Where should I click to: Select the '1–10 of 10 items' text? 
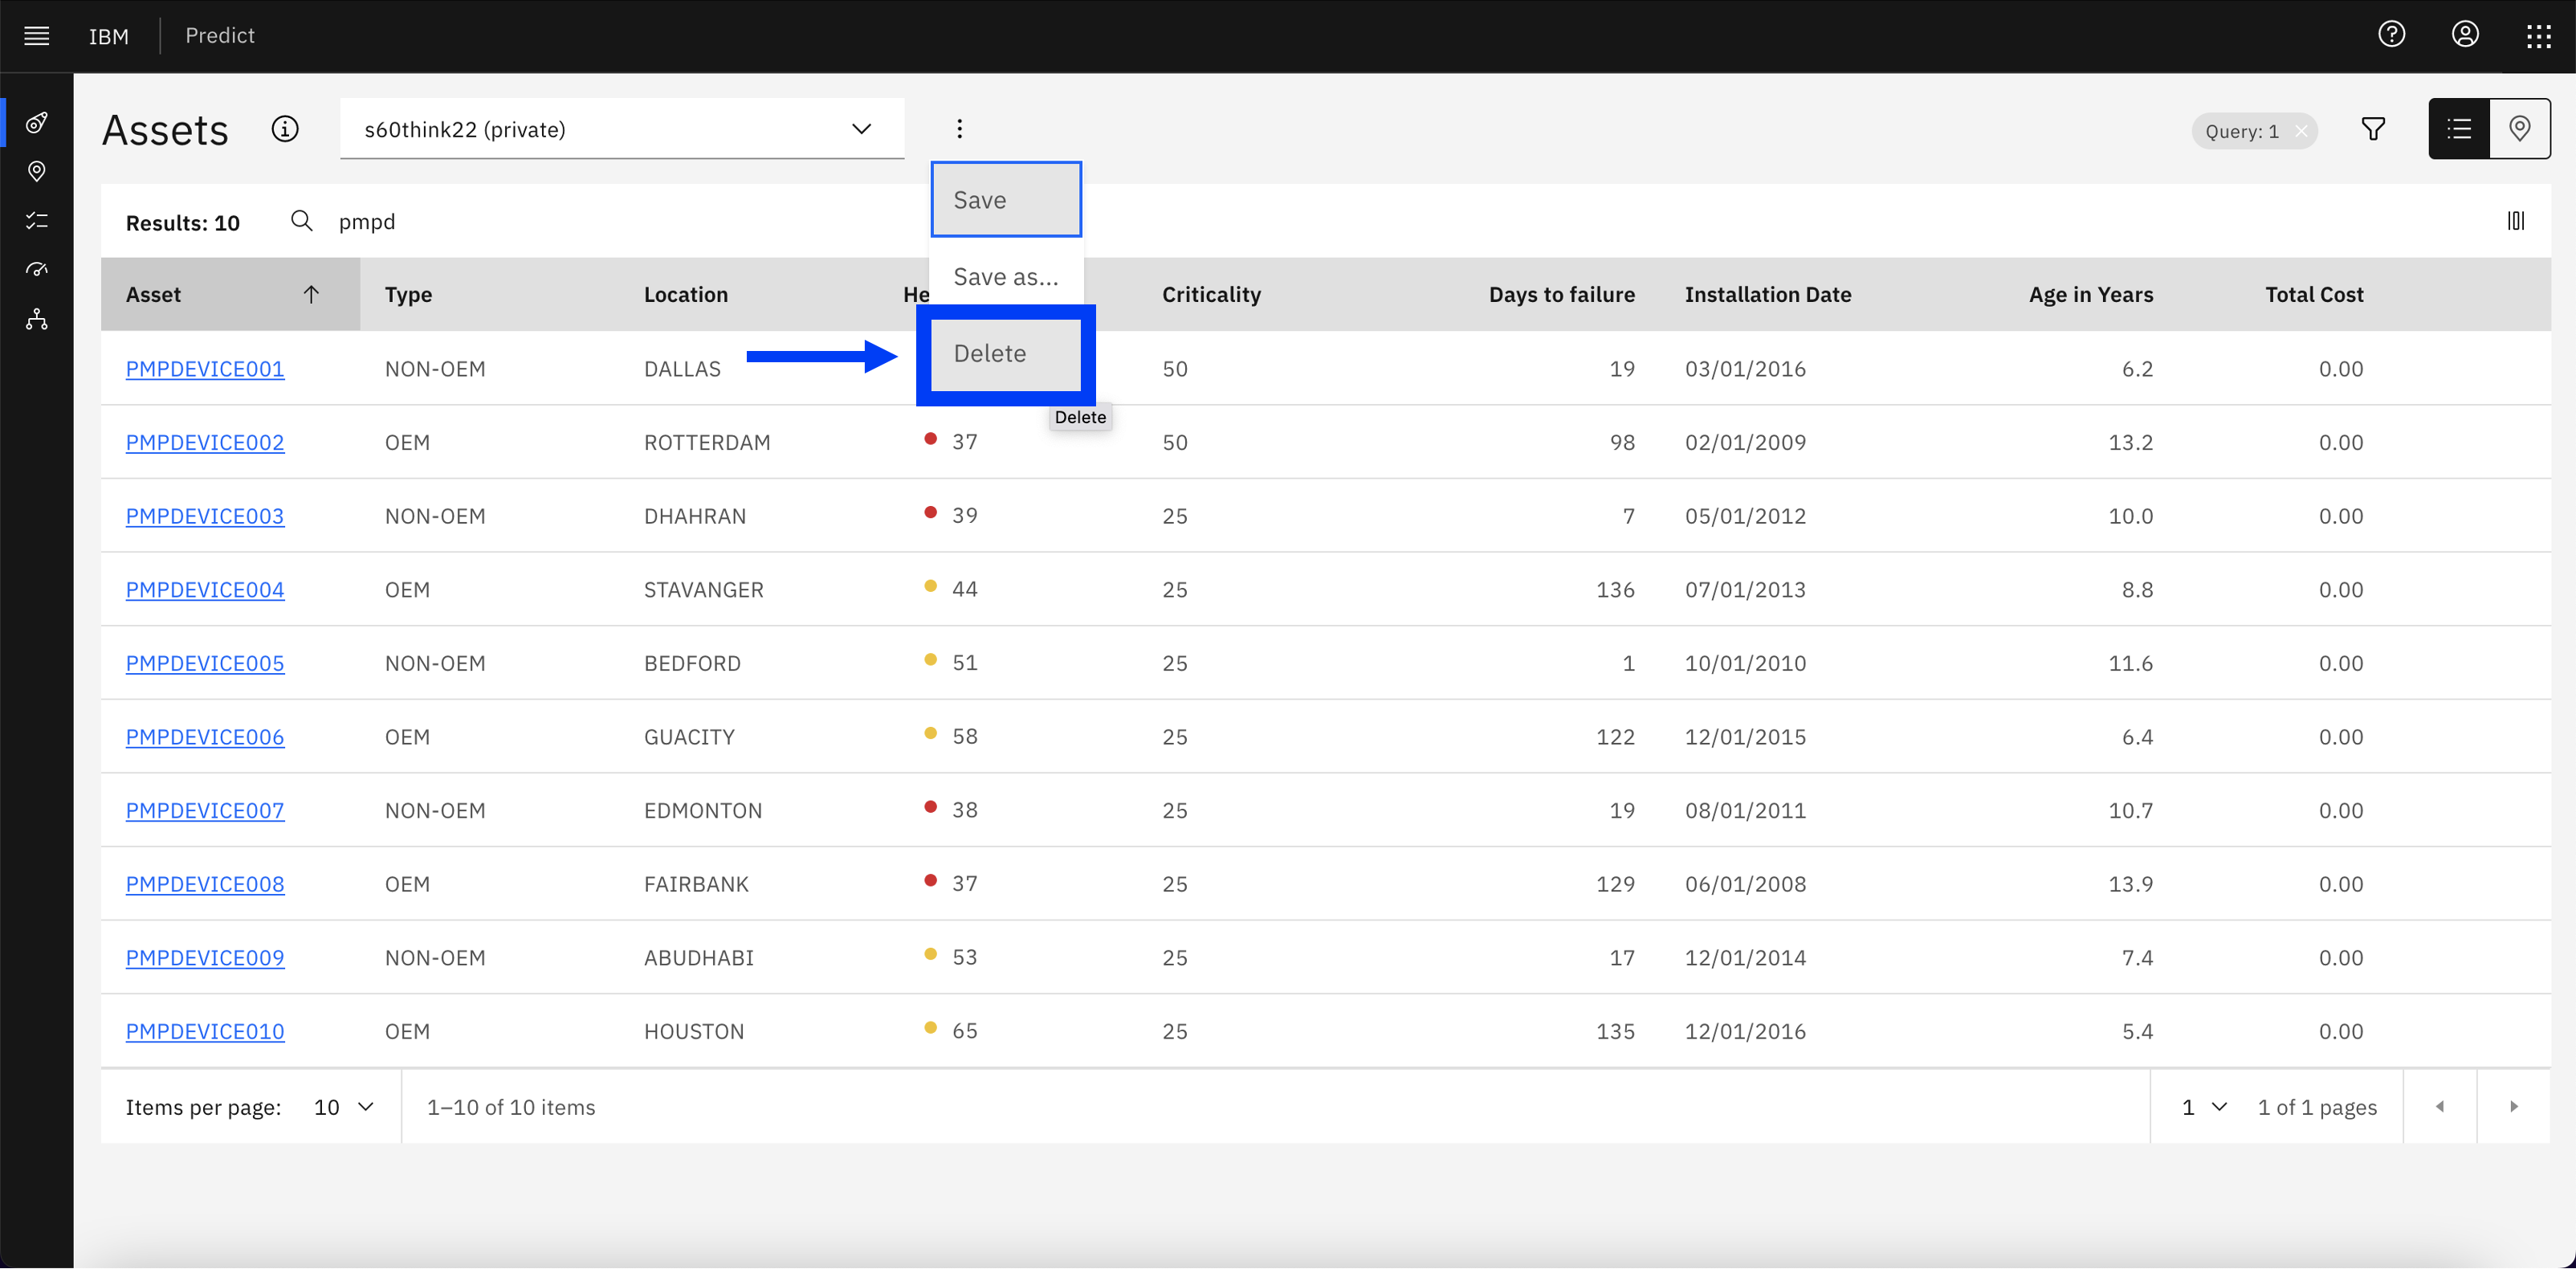[511, 1107]
